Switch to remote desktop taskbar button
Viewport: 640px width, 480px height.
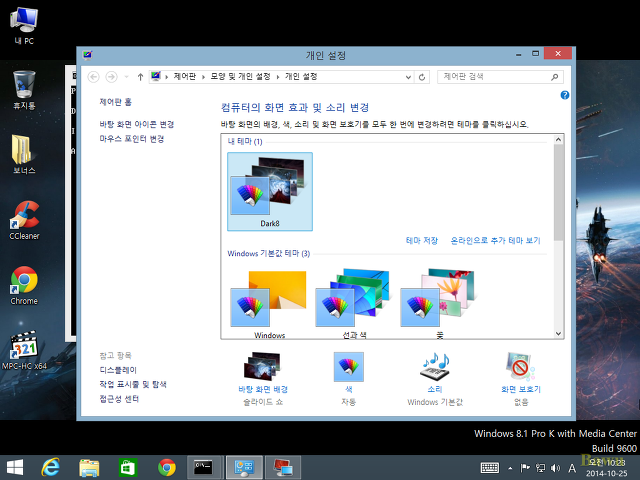tap(283, 467)
